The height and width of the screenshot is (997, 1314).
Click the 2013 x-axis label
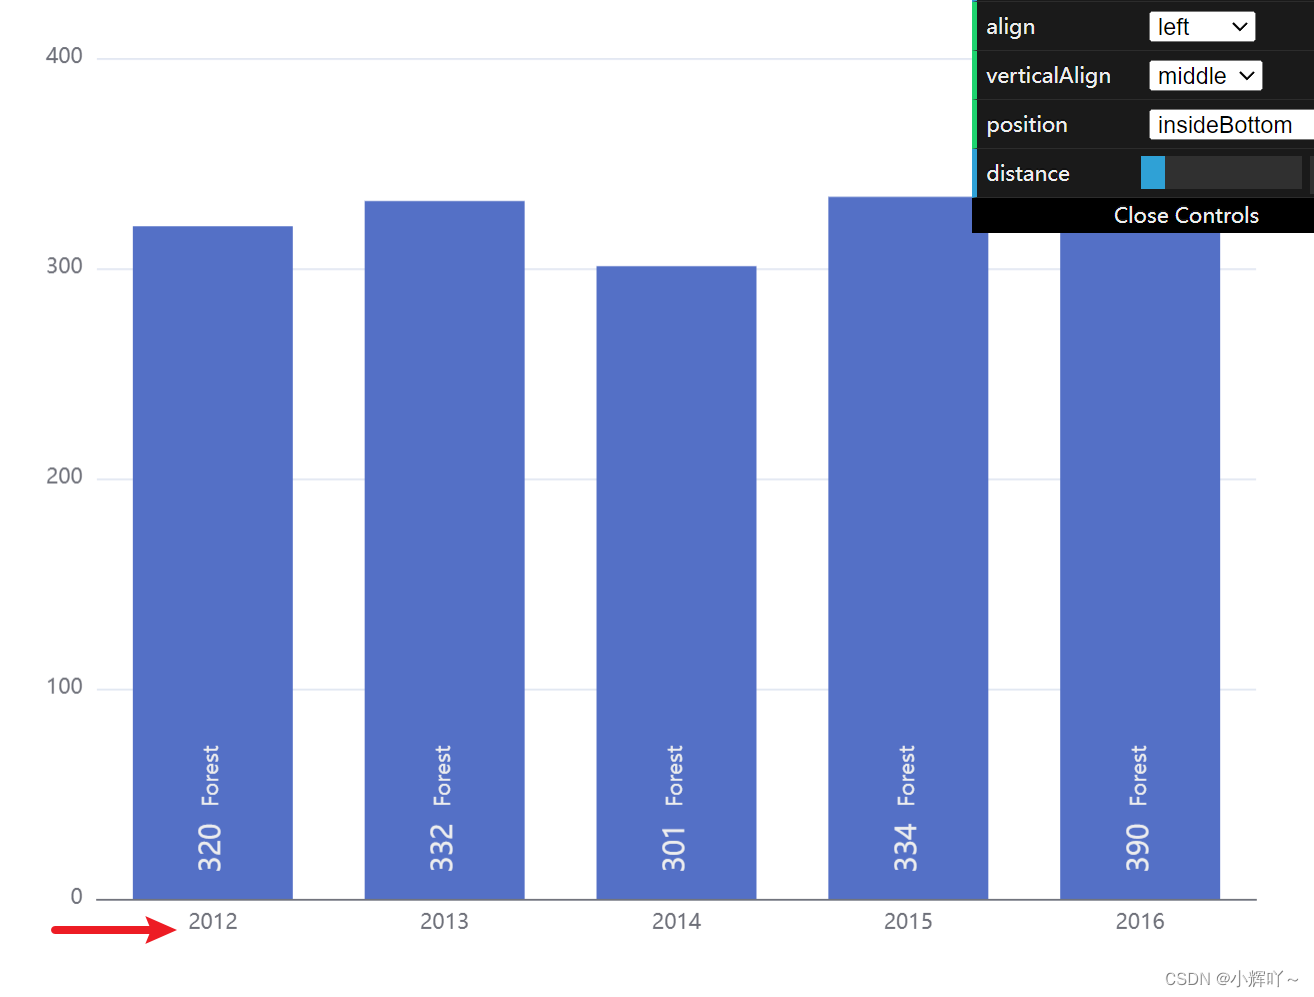click(444, 922)
